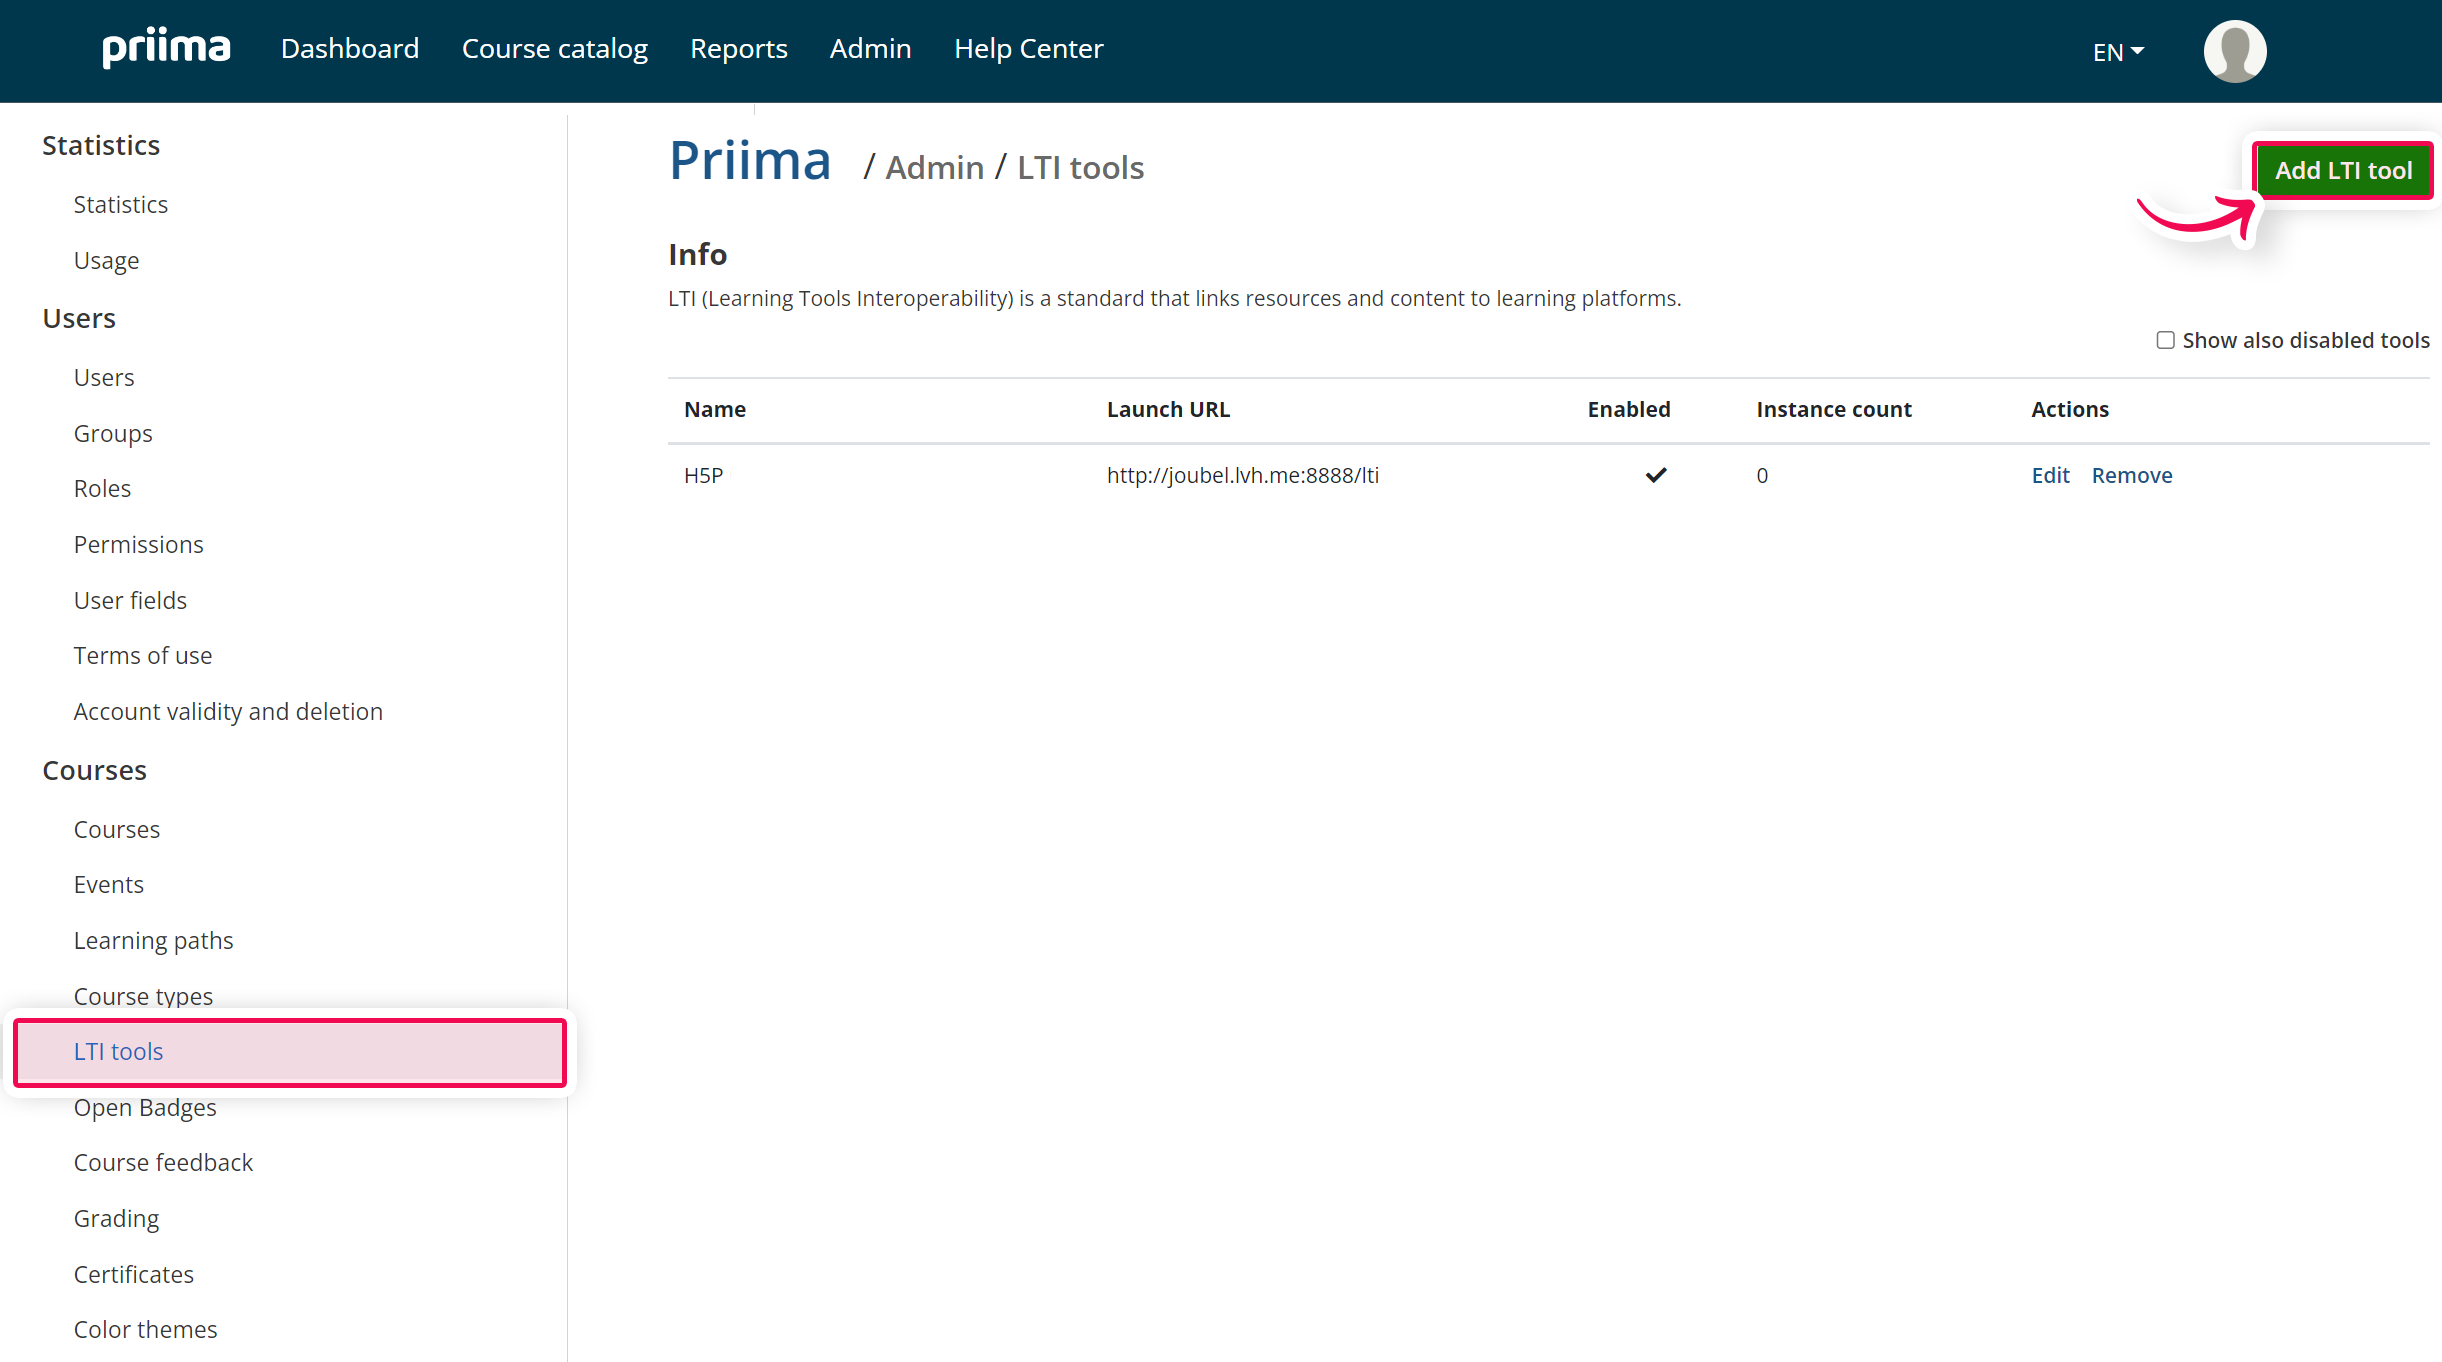Screen dimensions: 2442x1362
Task: Open Reports in the top navigation
Action: (739, 48)
